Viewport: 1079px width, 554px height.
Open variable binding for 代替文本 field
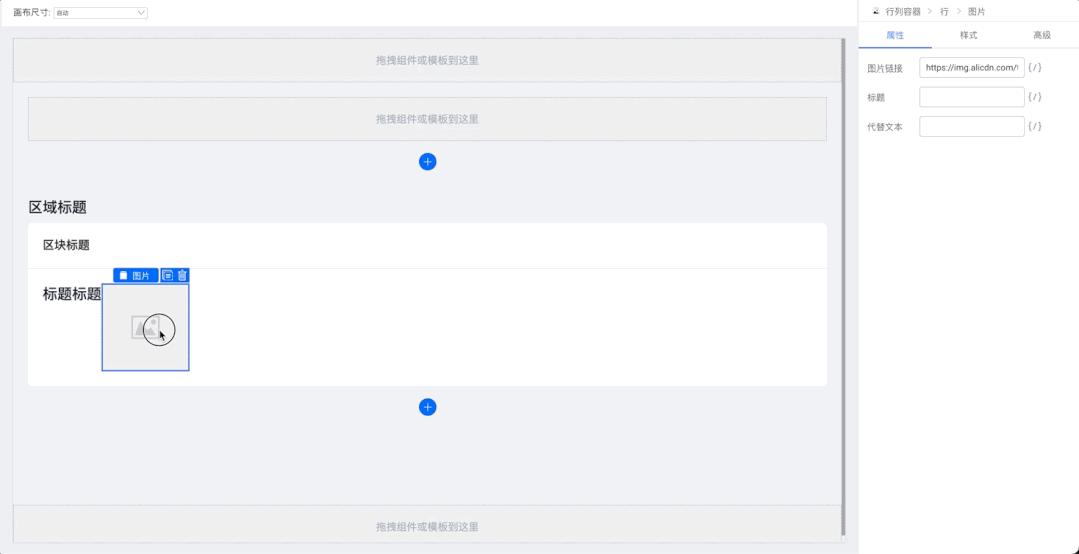pyautogui.click(x=1035, y=126)
